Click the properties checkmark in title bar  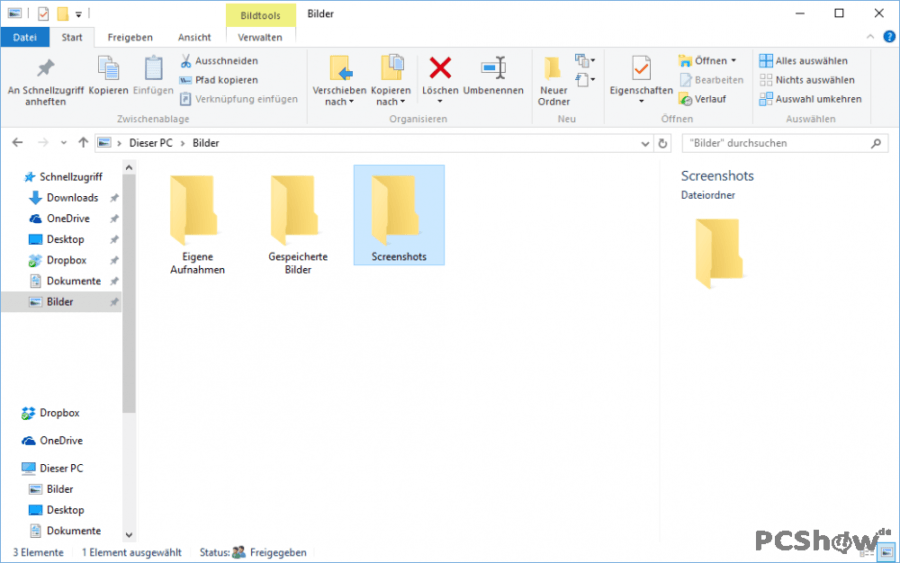click(43, 13)
